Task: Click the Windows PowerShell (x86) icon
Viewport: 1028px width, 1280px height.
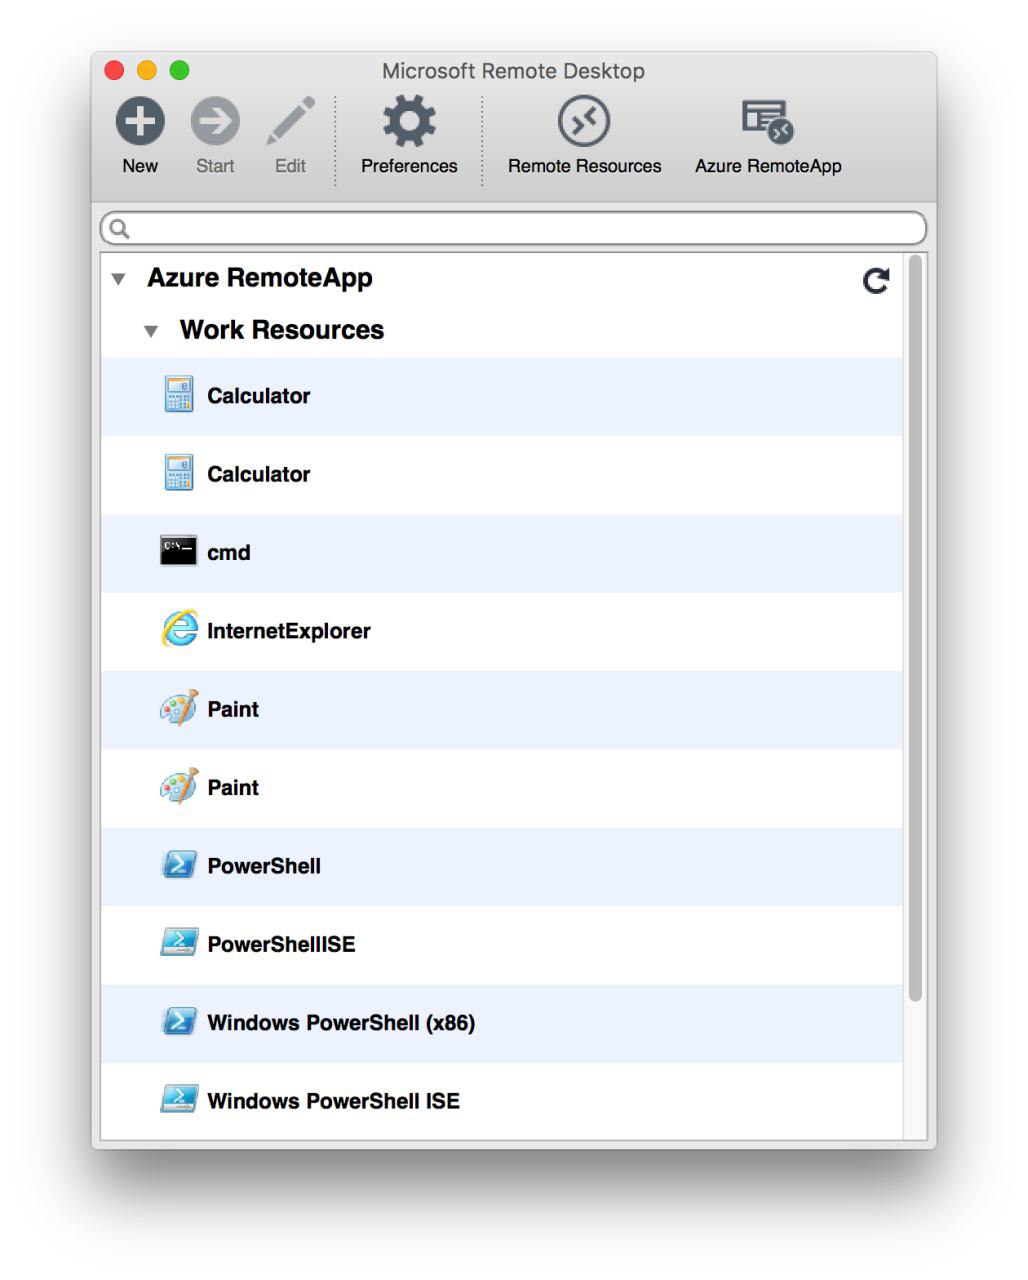Action: click(179, 1021)
